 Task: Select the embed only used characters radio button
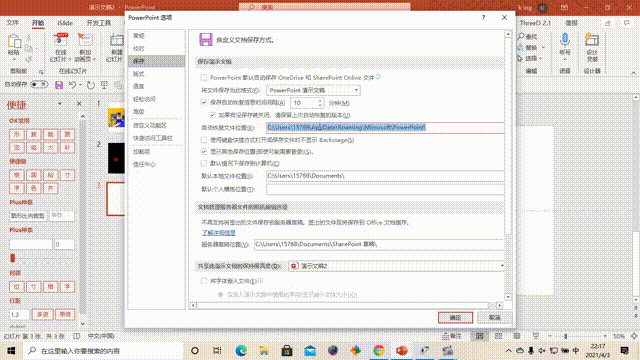pos(220,294)
